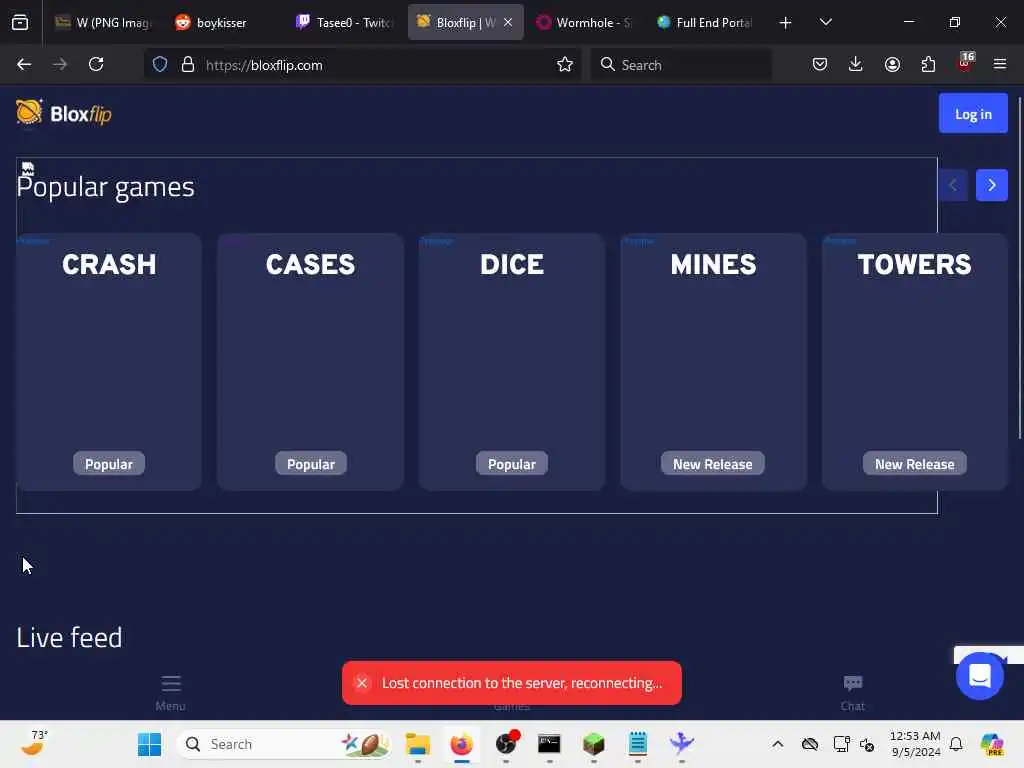Click the Popular badge on CRASH
Viewport: 1024px width, 768px height.
coord(109,464)
